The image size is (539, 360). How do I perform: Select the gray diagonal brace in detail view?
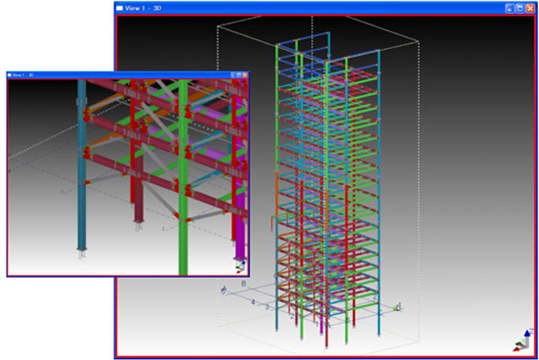coord(160,199)
